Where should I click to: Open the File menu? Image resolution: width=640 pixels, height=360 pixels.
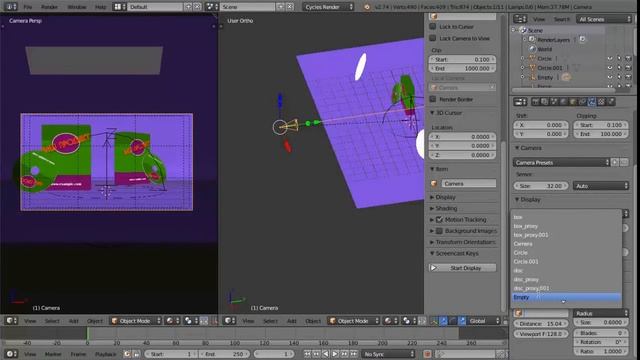[x=27, y=7]
